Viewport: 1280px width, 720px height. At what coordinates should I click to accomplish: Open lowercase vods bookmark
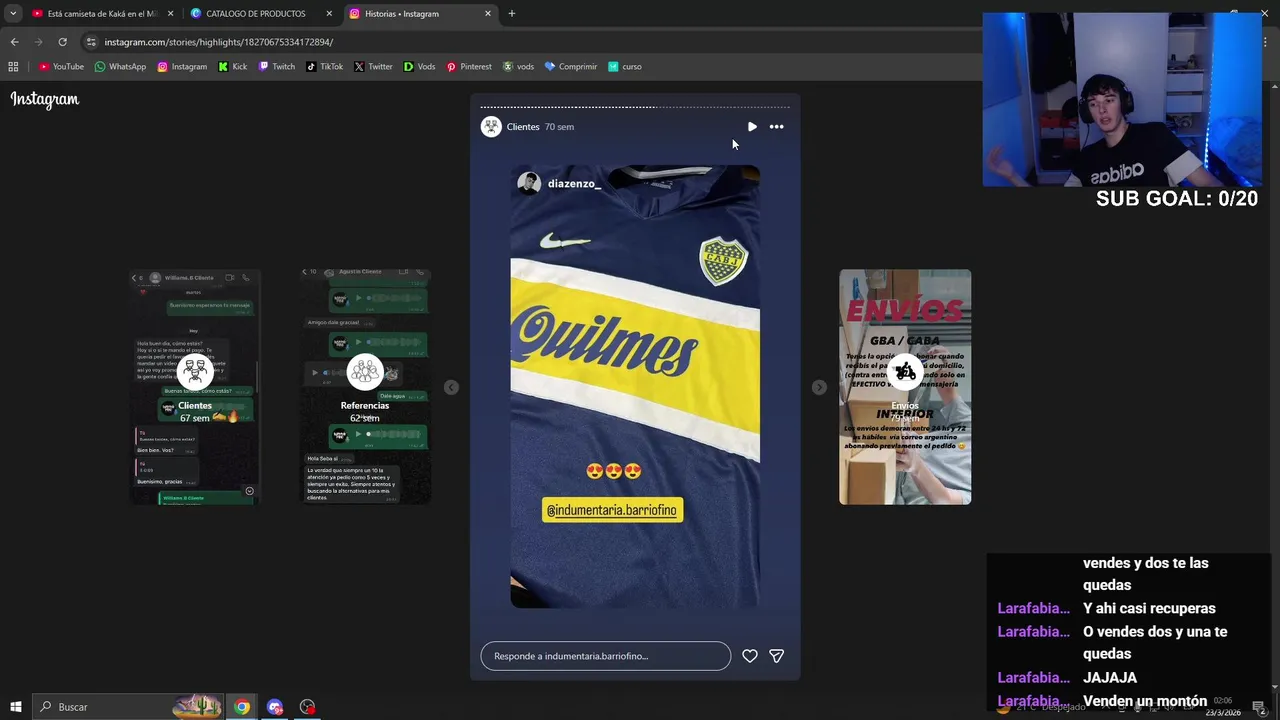point(518,67)
